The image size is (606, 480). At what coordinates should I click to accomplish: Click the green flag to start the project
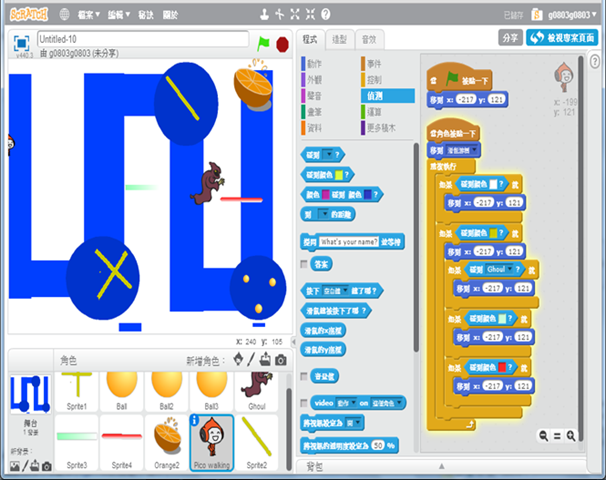coord(263,44)
